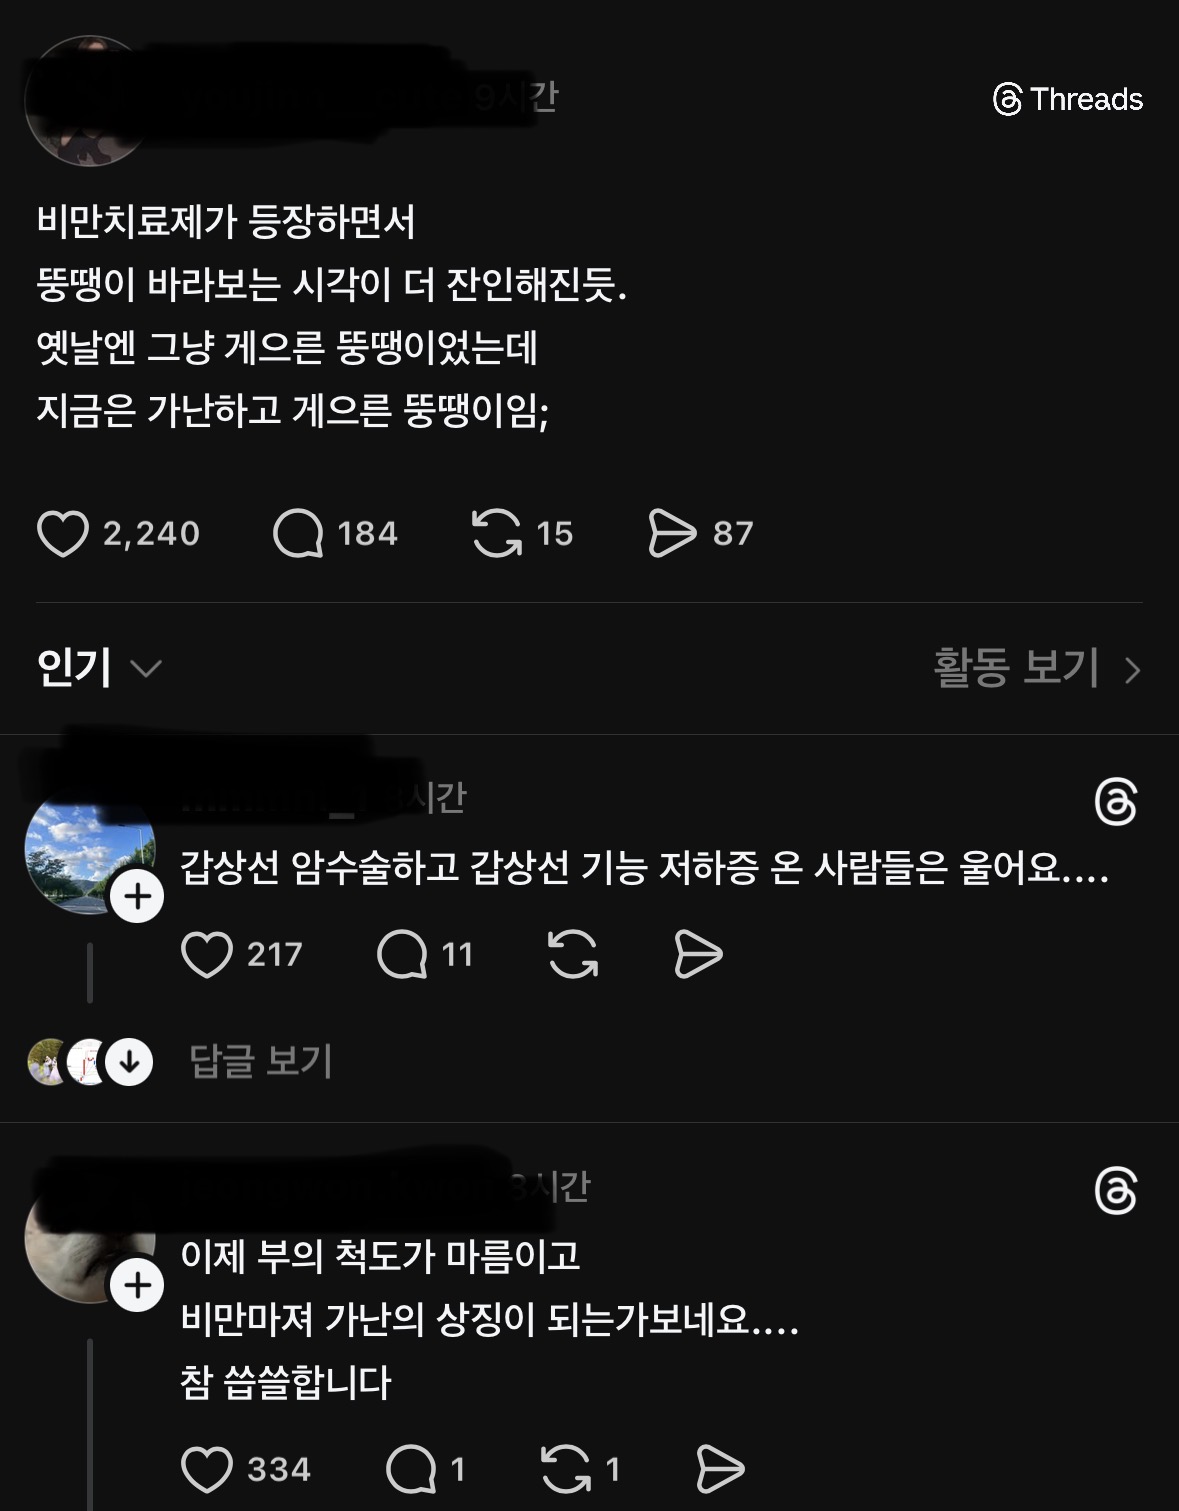Click the Threads logo at top right
This screenshot has width=1179, height=1511.
pos(1068,99)
